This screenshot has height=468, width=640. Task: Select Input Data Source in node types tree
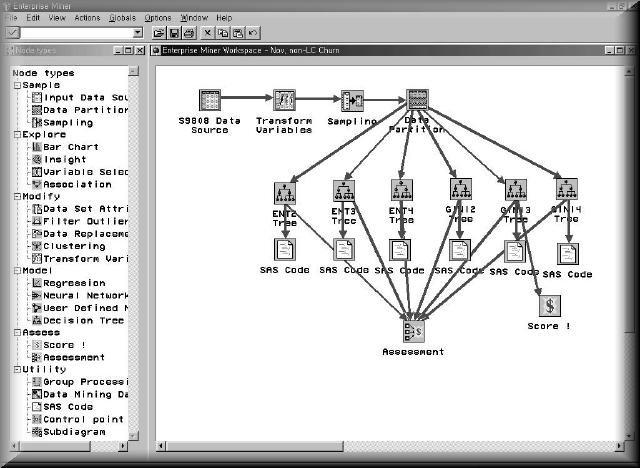[x=80, y=98]
